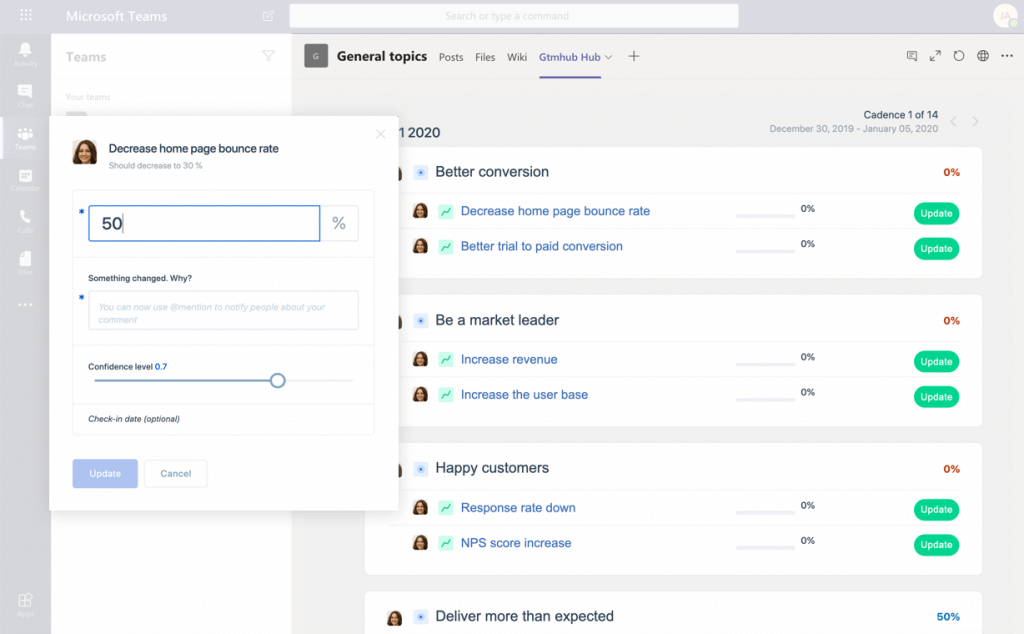This screenshot has height=634, width=1024.
Task: Cancel the update dialog
Action: [176, 473]
